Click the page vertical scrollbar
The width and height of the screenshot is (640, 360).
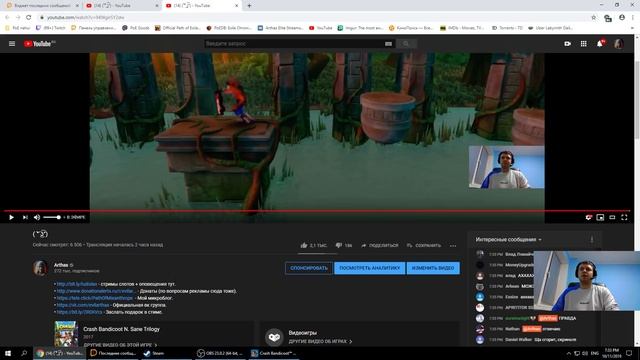637,100
